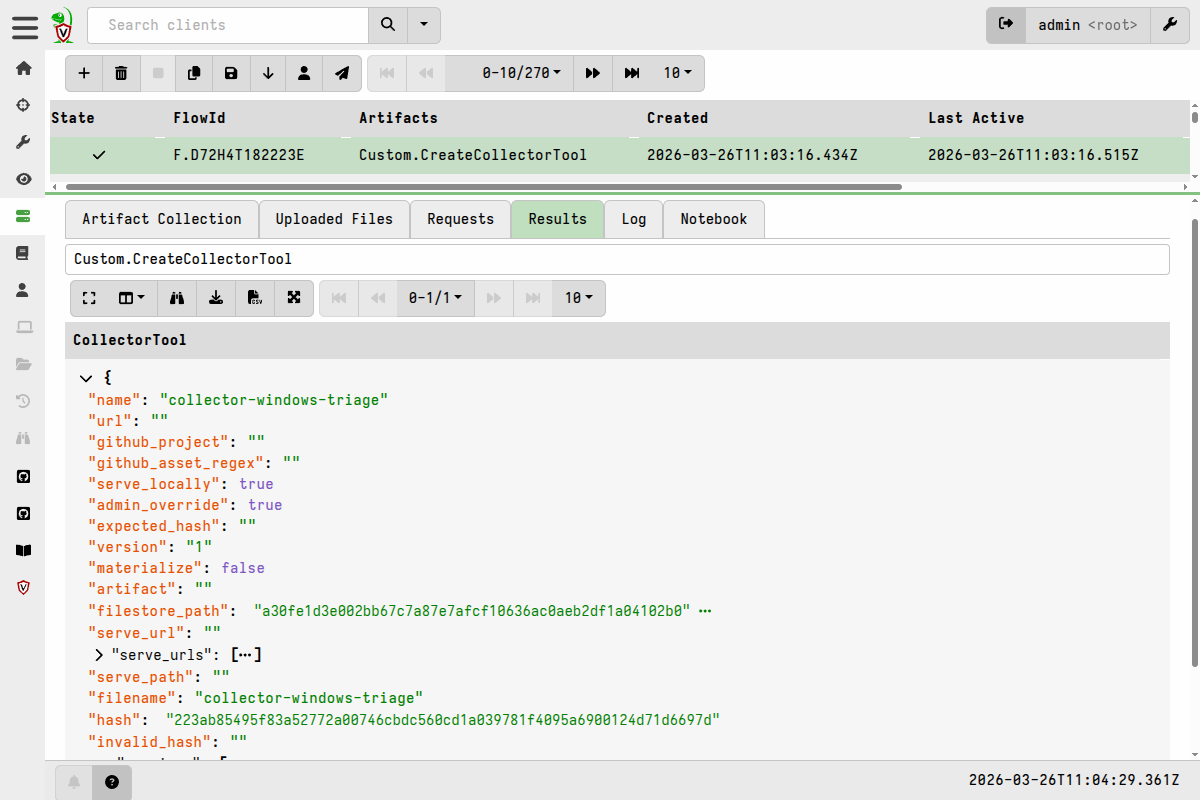This screenshot has width=1200, height=800.
Task: Open the search clients options dropdown
Action: [424, 25]
